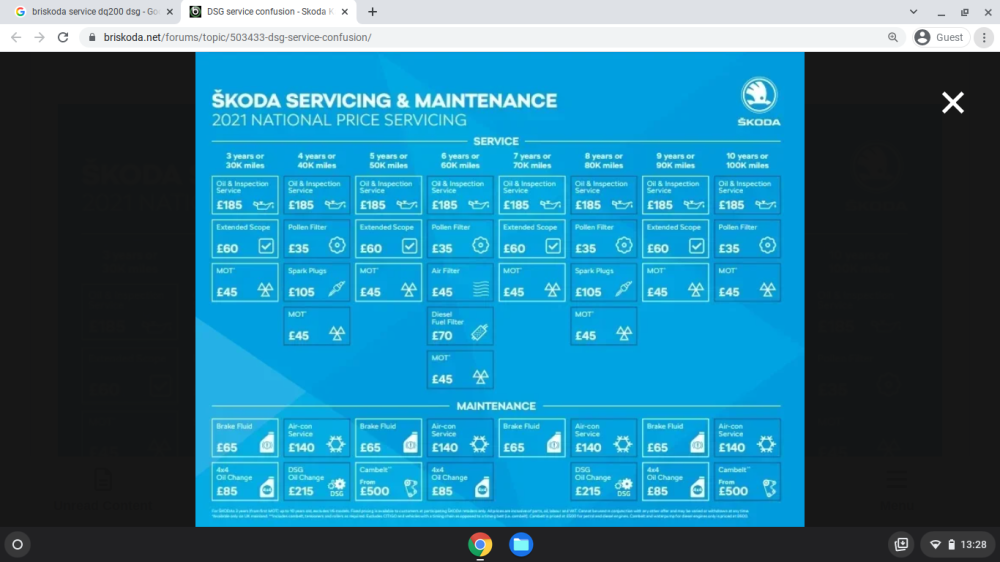The width and height of the screenshot is (1000, 562).
Task: Click the 3 years Brake Fluid icon
Action: [x=267, y=443]
